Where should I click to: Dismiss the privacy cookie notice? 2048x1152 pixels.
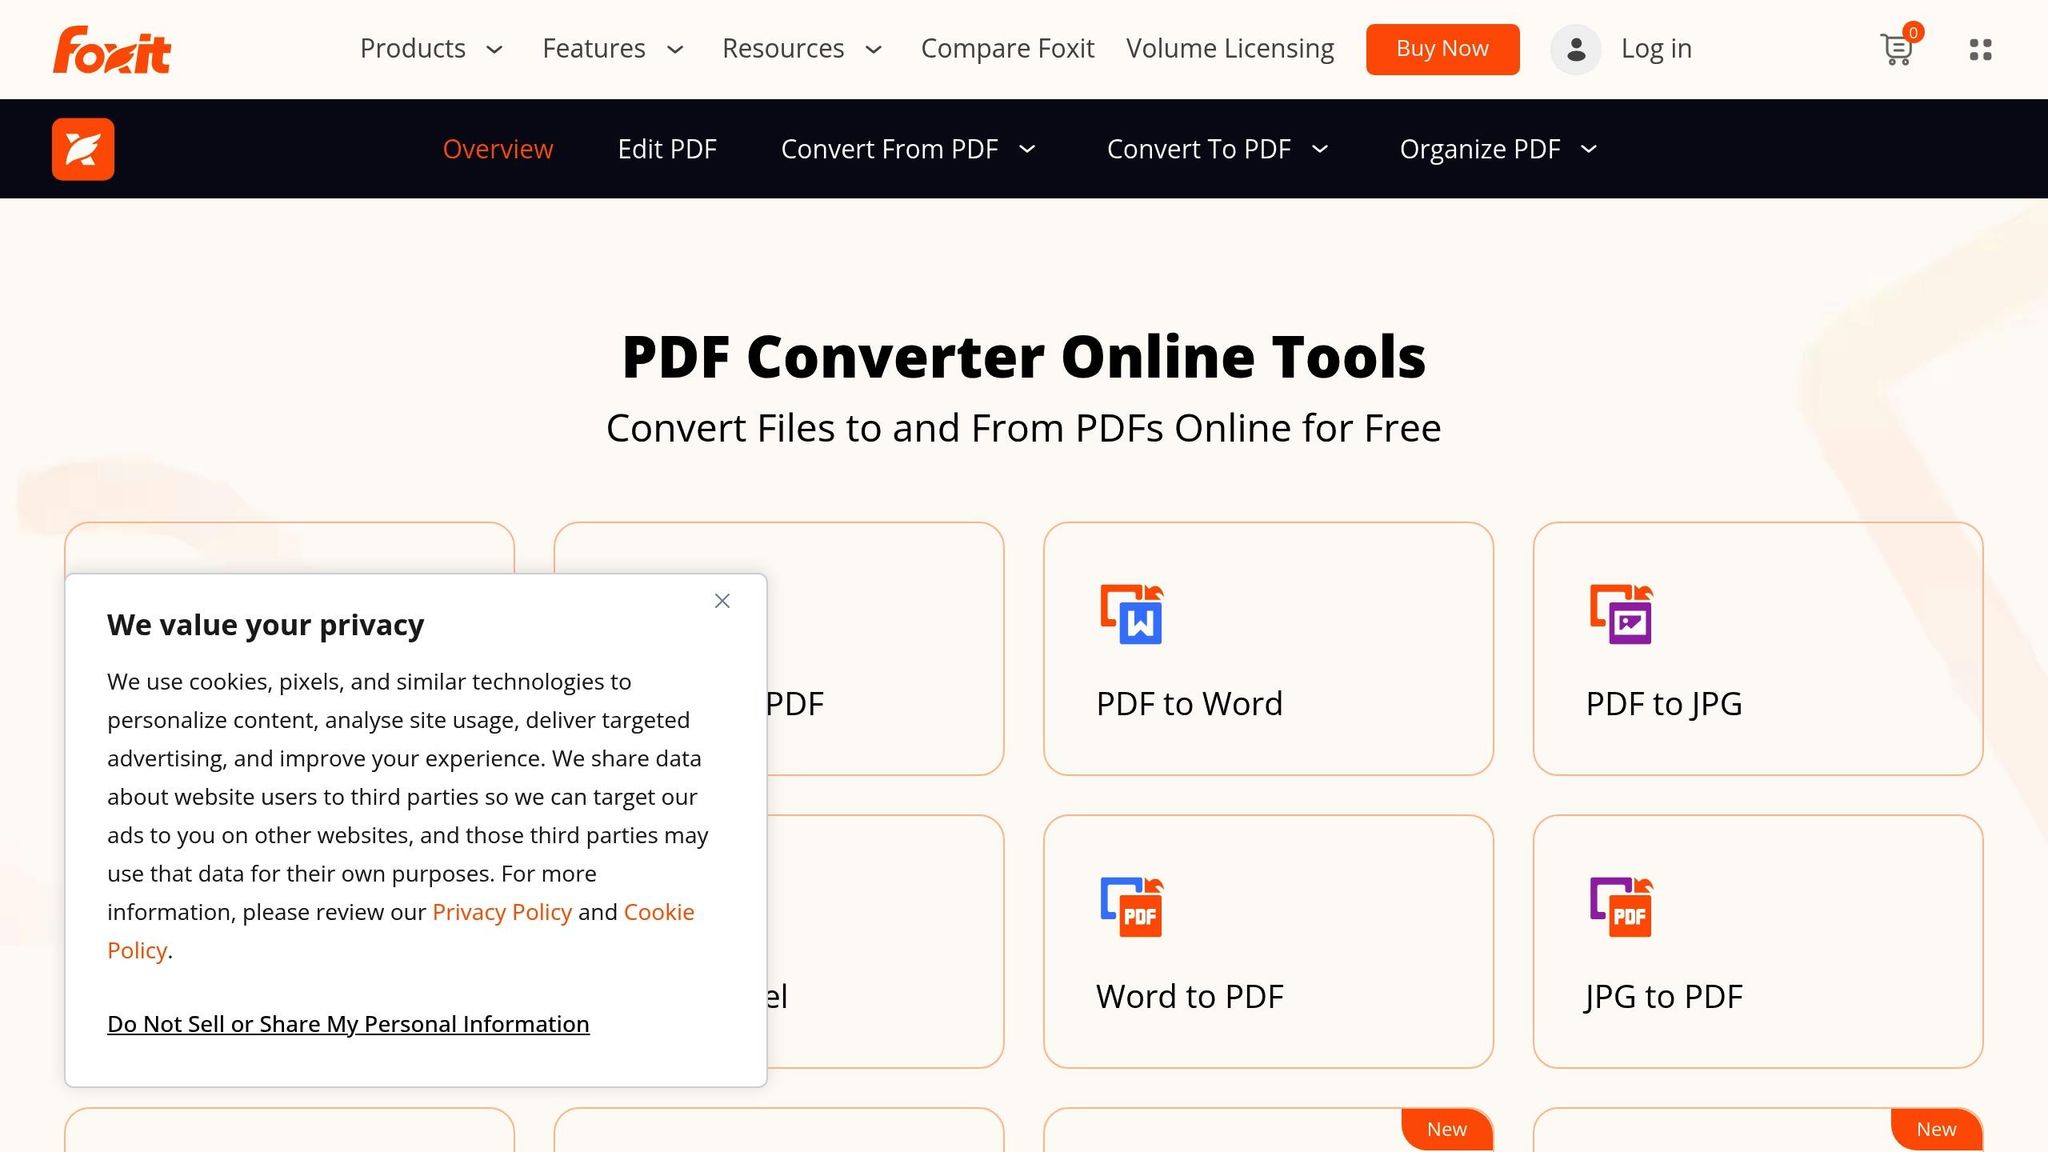tap(722, 600)
